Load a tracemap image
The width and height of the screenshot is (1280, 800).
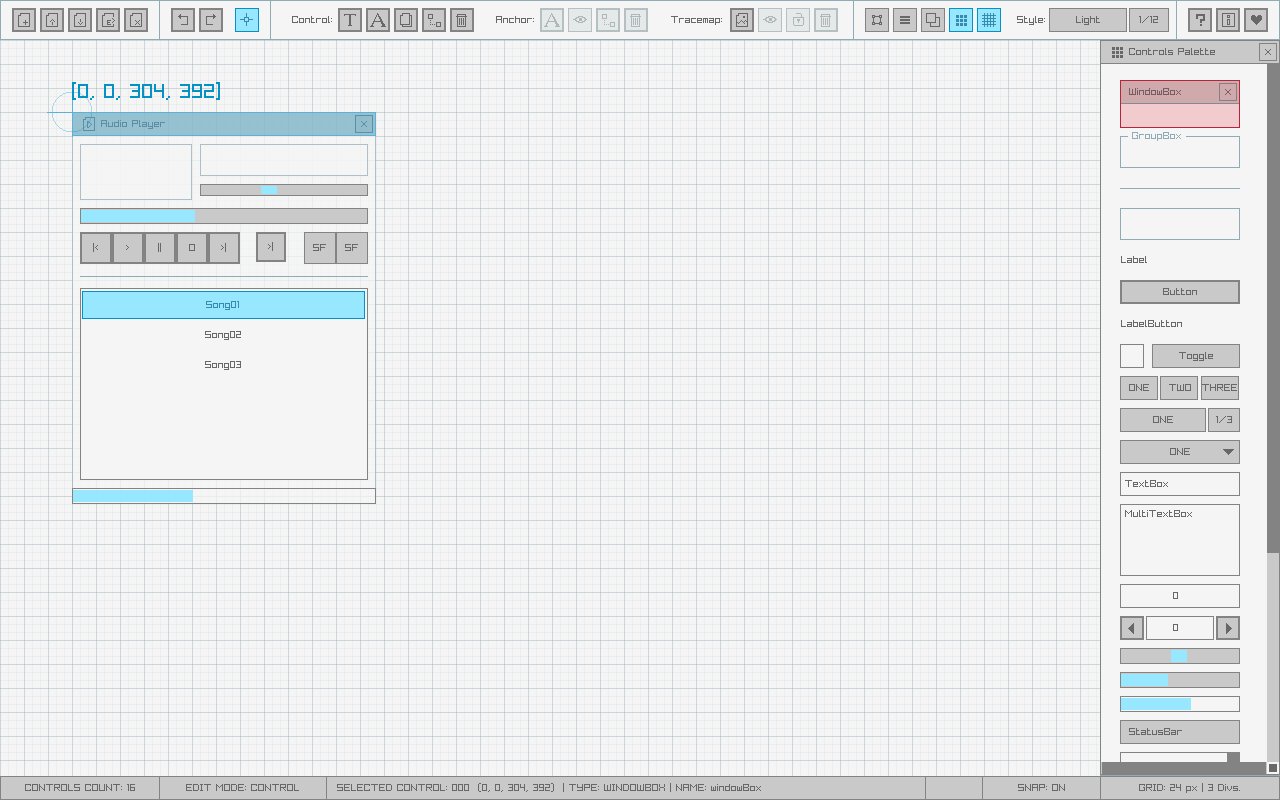coord(741,19)
